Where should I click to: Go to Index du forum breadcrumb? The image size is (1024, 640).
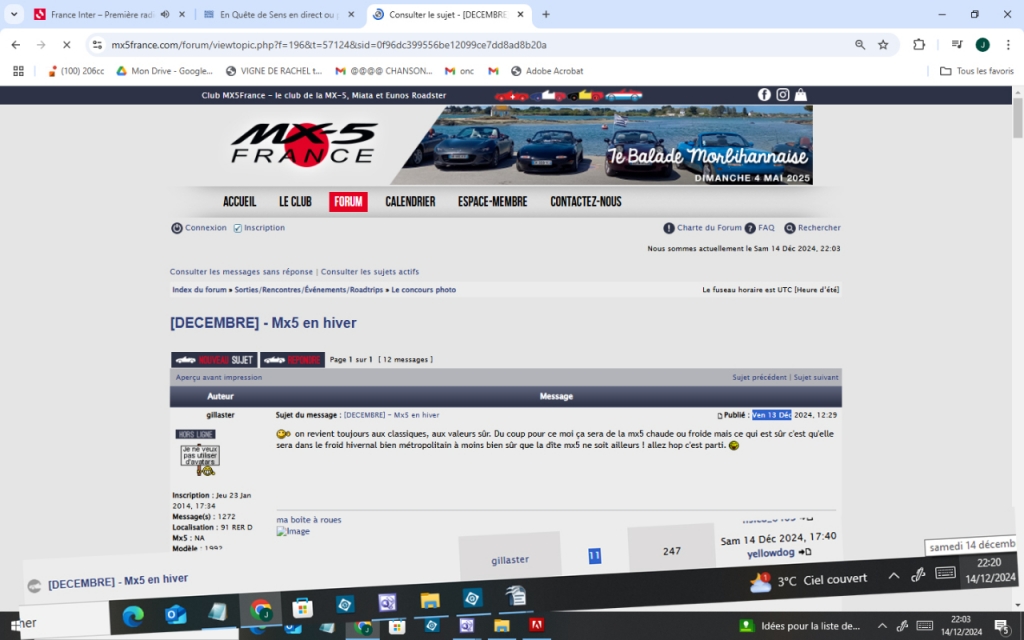(199, 290)
